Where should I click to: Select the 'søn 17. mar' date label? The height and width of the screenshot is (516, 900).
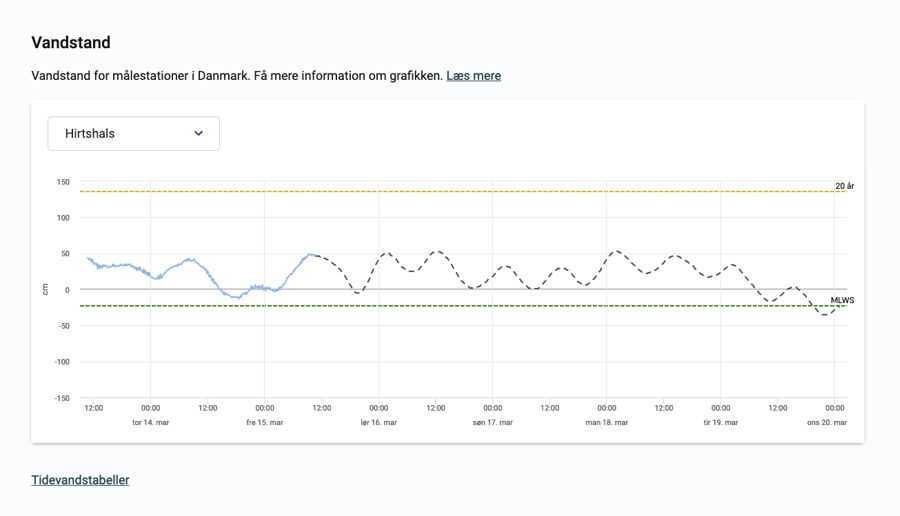tap(493, 422)
